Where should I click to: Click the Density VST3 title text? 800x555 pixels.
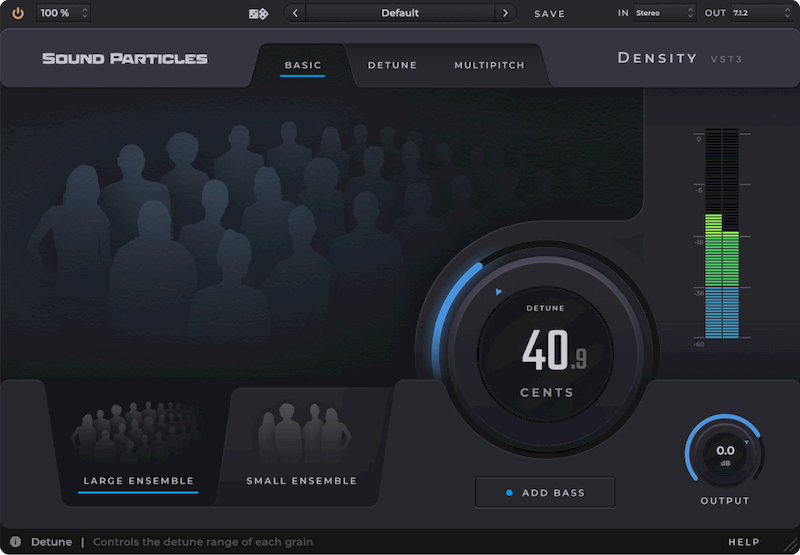(680, 58)
